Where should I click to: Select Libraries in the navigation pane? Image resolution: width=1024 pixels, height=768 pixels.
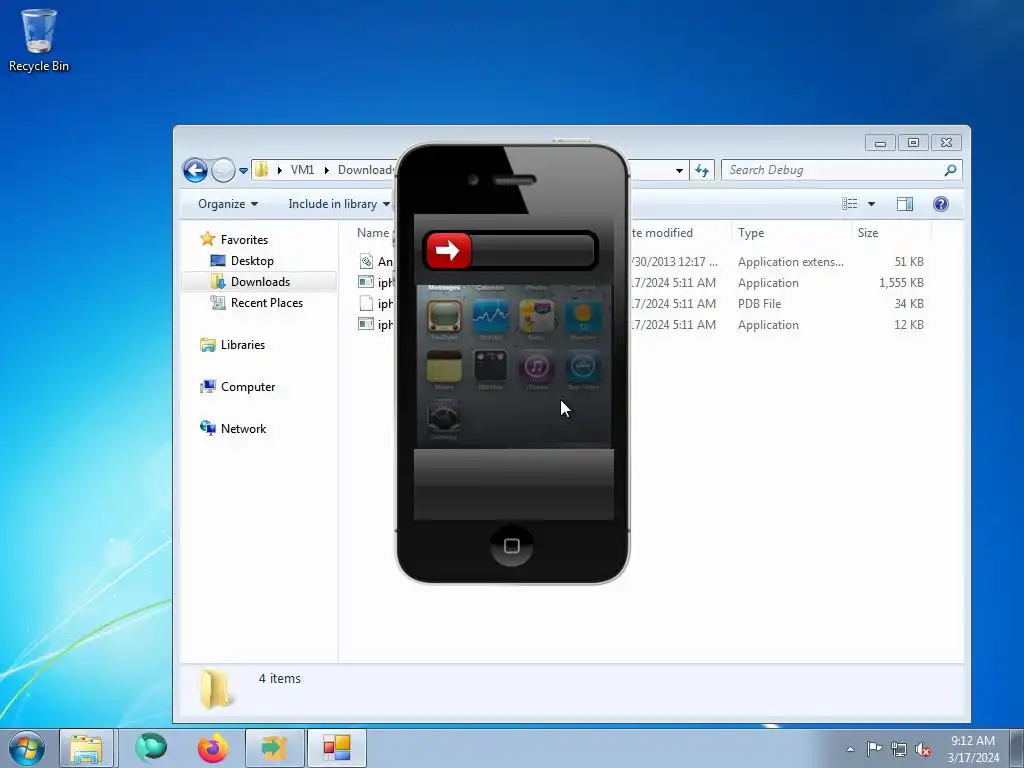pyautogui.click(x=242, y=345)
